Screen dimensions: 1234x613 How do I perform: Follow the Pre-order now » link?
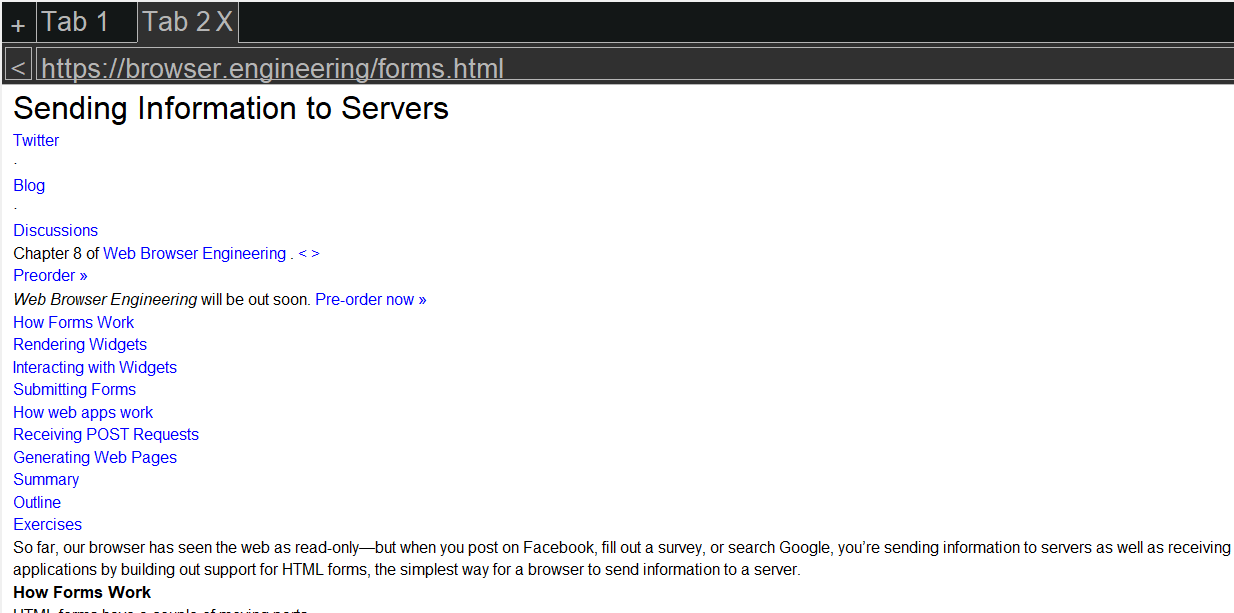370,299
